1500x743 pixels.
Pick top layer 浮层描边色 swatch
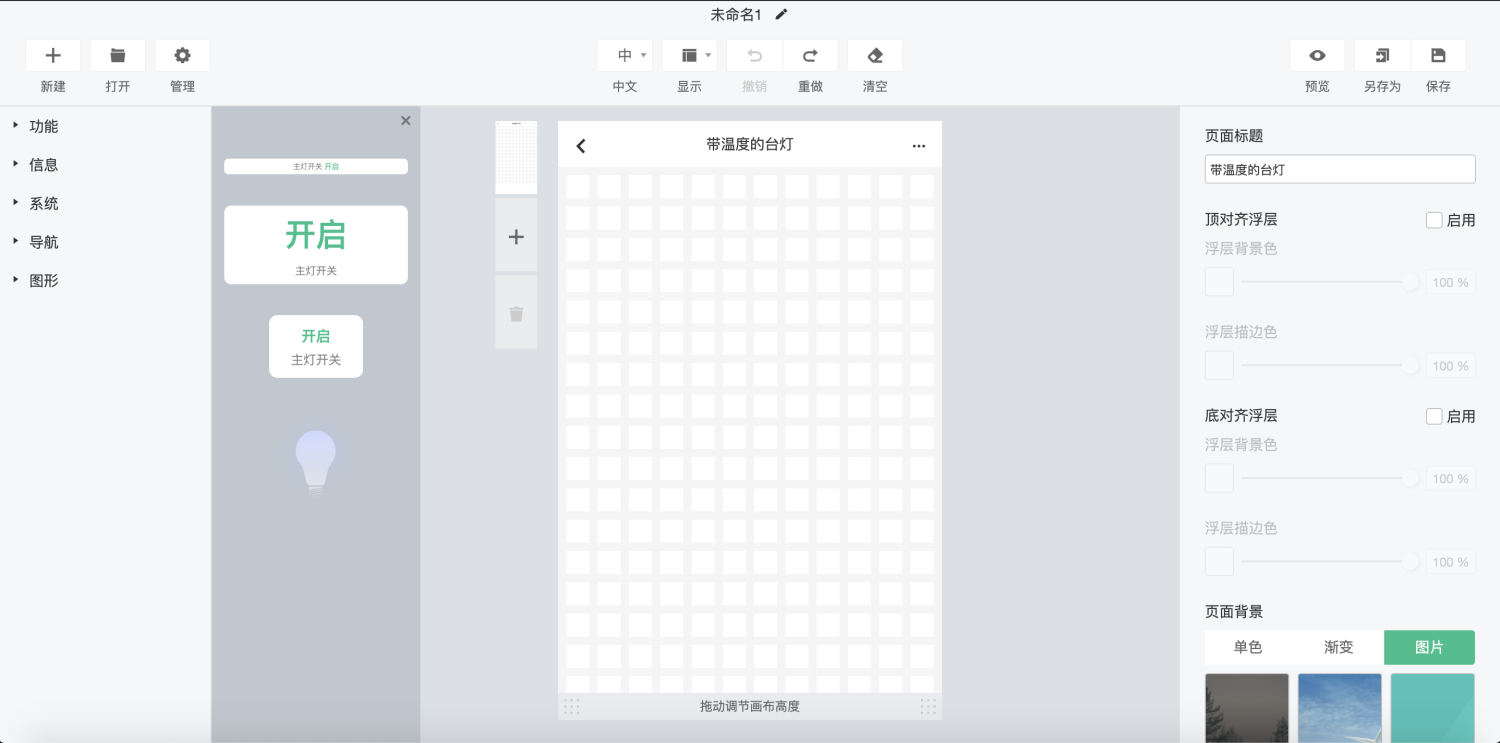click(x=1219, y=365)
